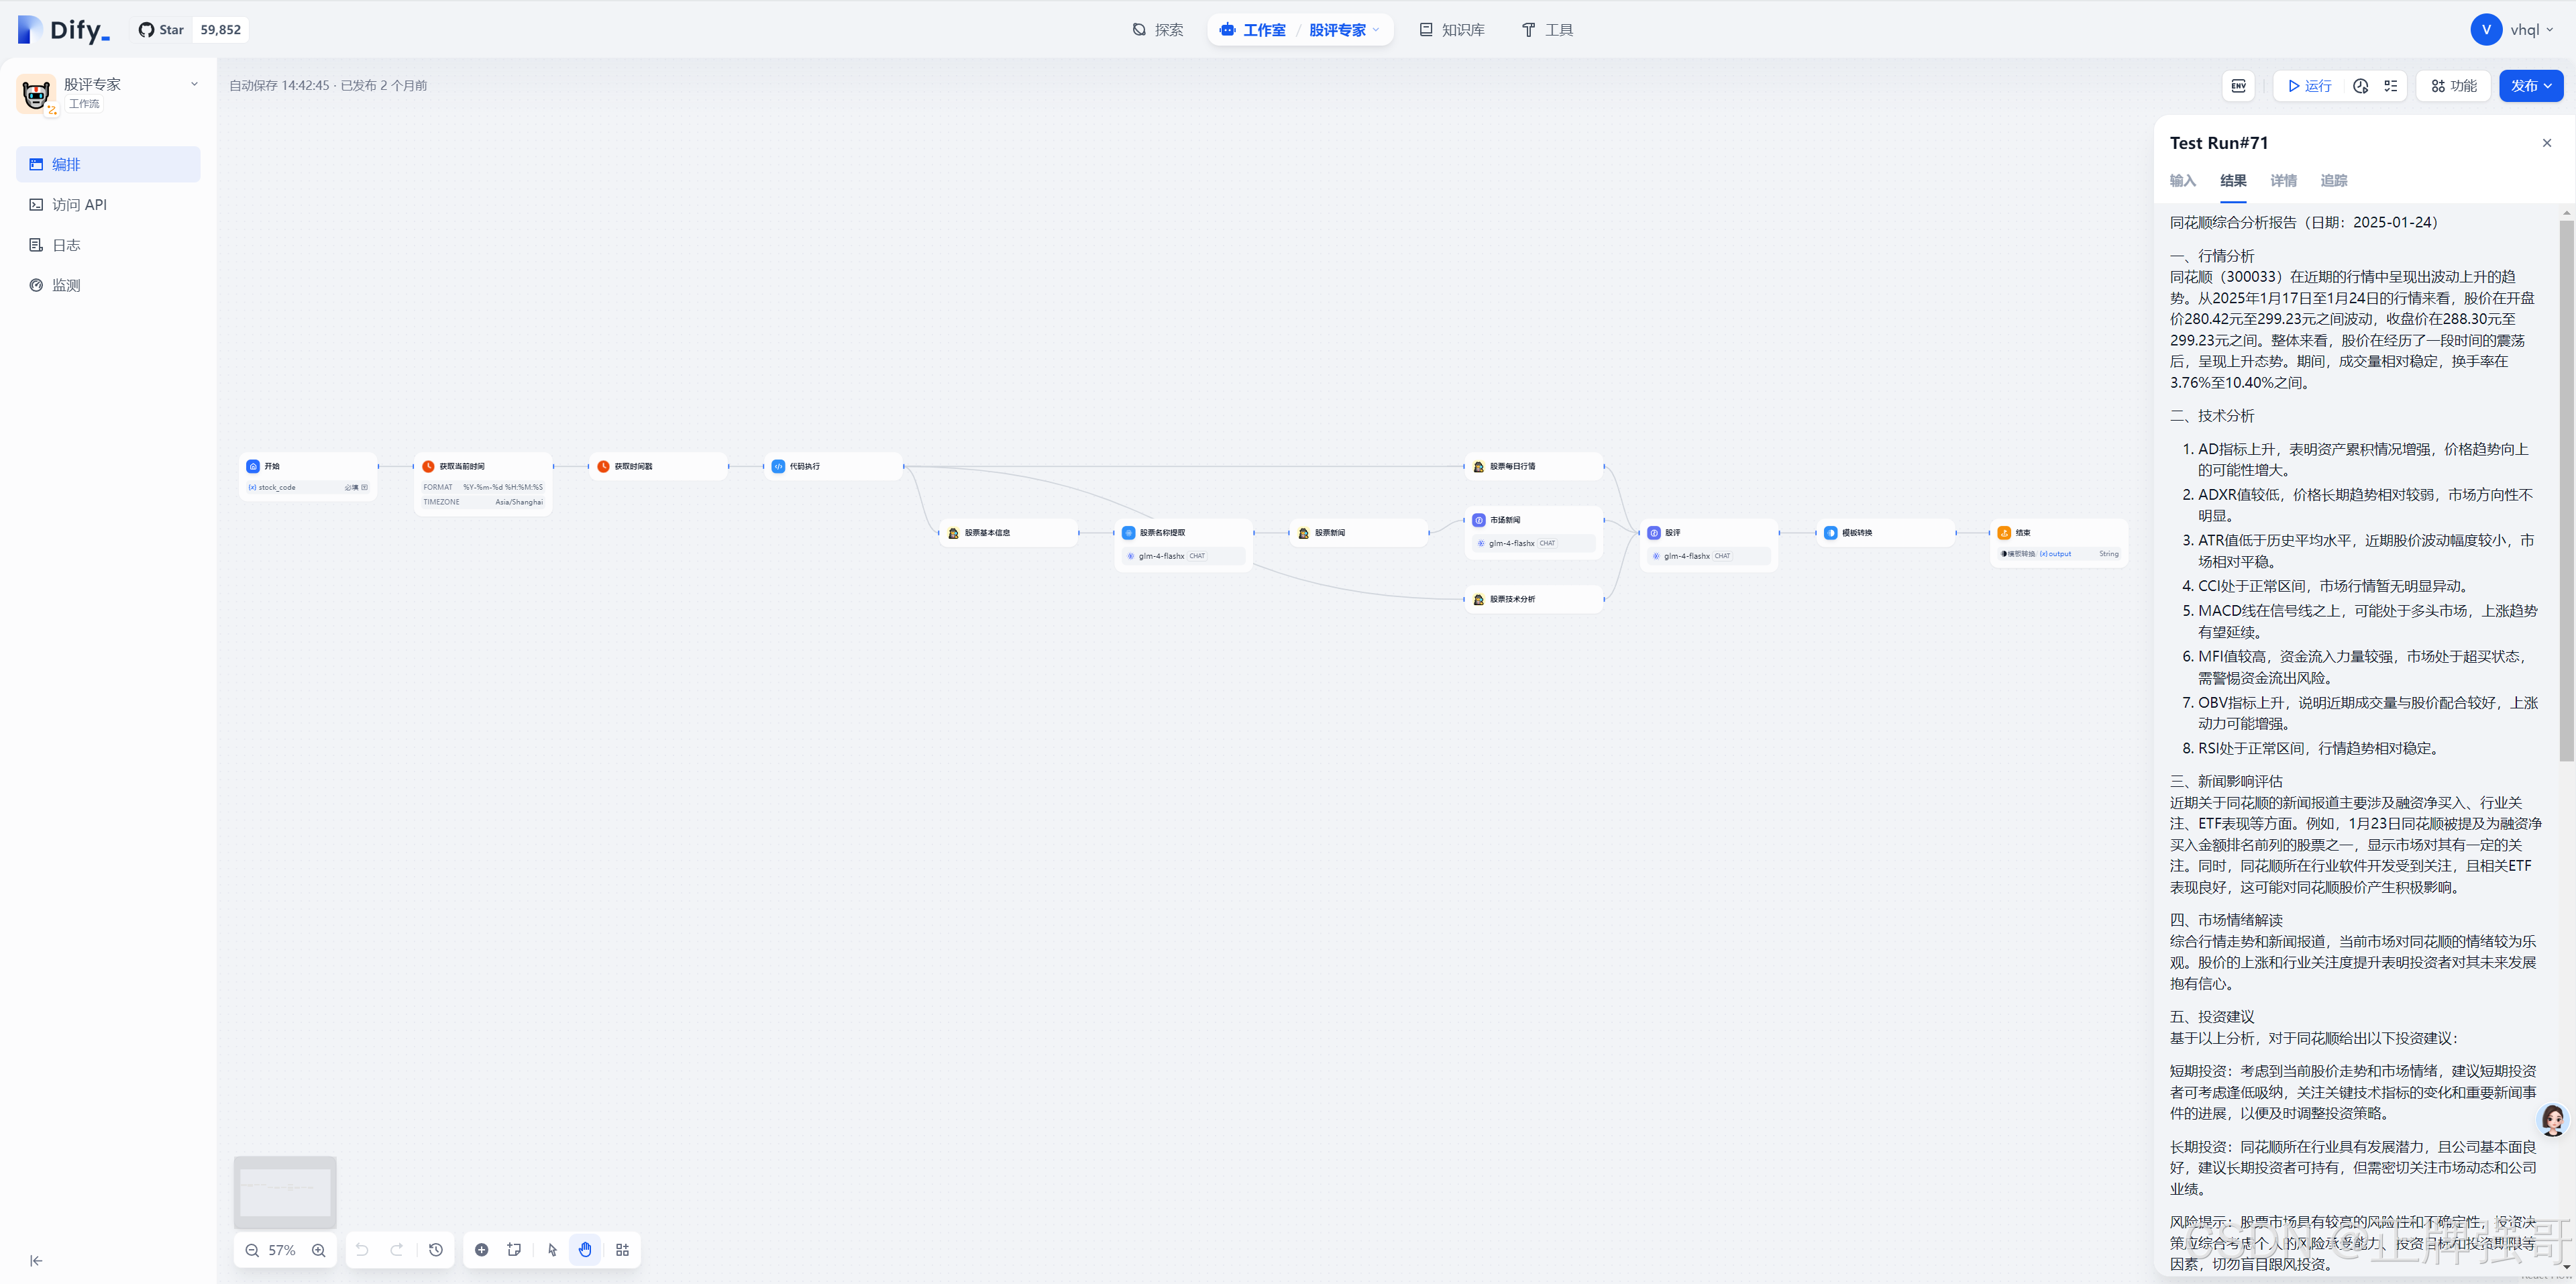Screen dimensions: 2576x1284
Task: Click the organize nodes icon
Action: (x=622, y=1250)
